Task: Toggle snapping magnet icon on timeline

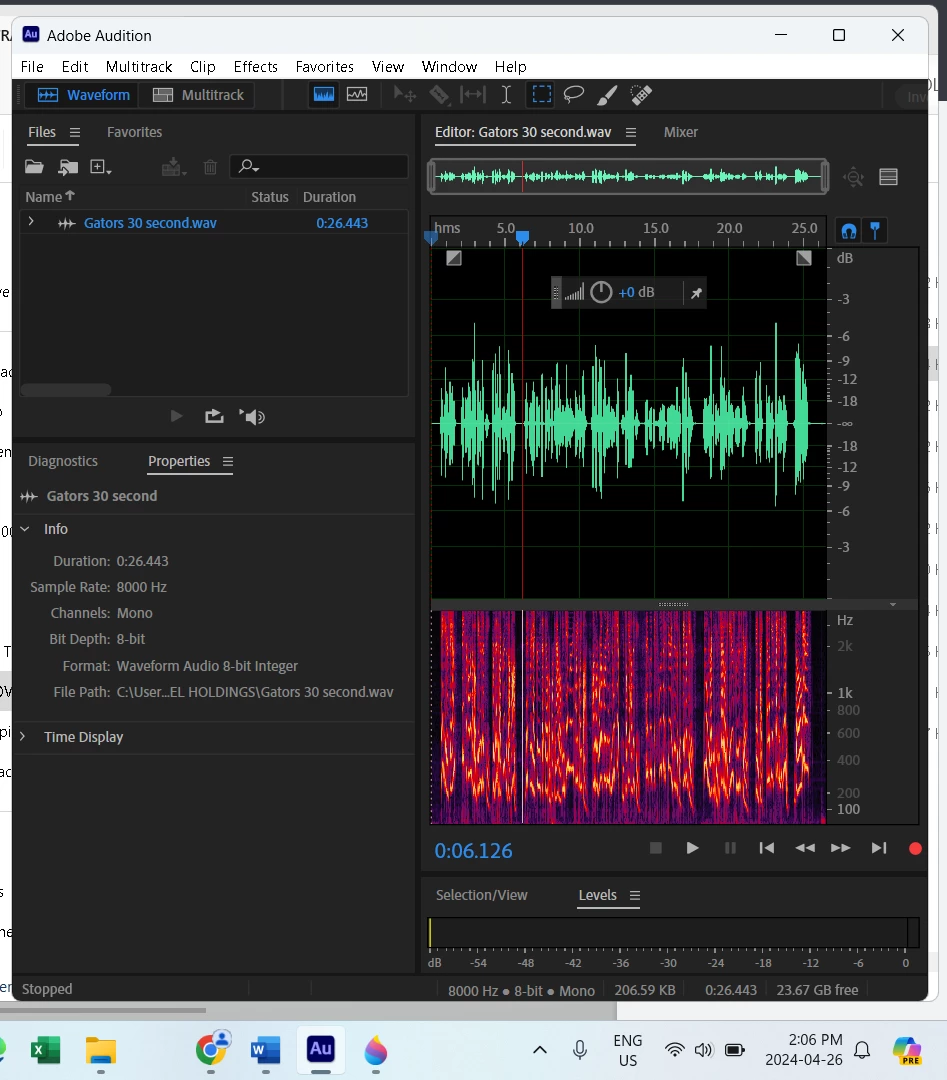Action: pyautogui.click(x=849, y=231)
